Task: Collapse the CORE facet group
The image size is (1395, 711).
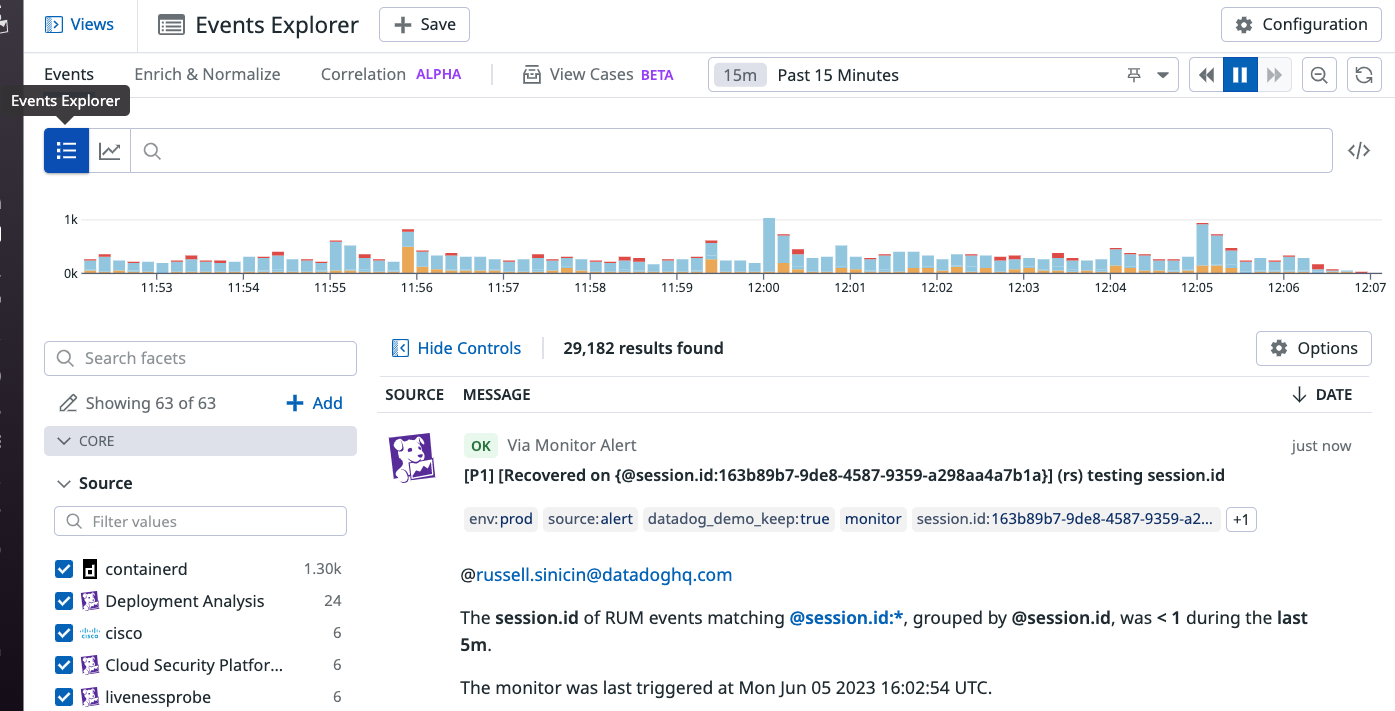Action: click(x=64, y=441)
